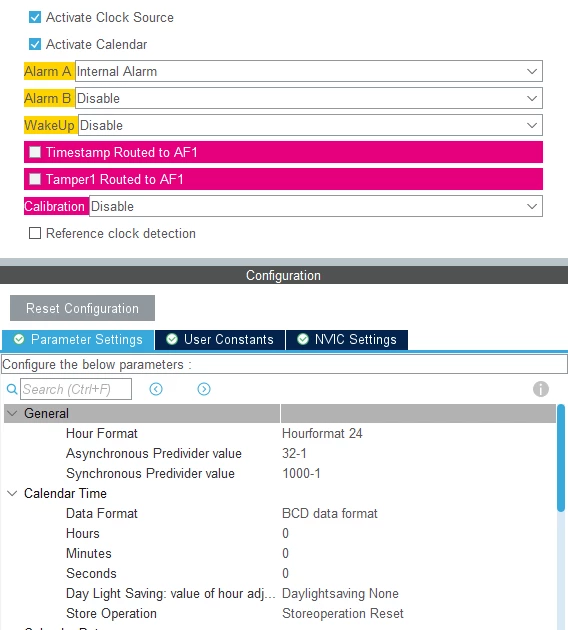Uncheck Activate Clock Source
This screenshot has width=568, height=630.
(x=35, y=17)
